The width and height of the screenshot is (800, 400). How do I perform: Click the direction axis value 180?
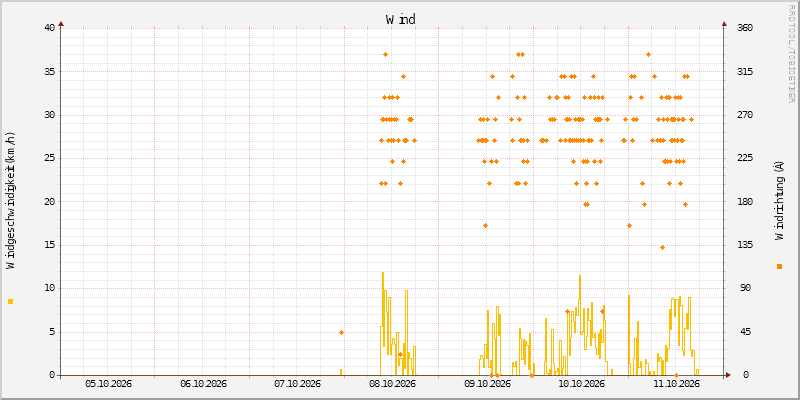[746, 202]
